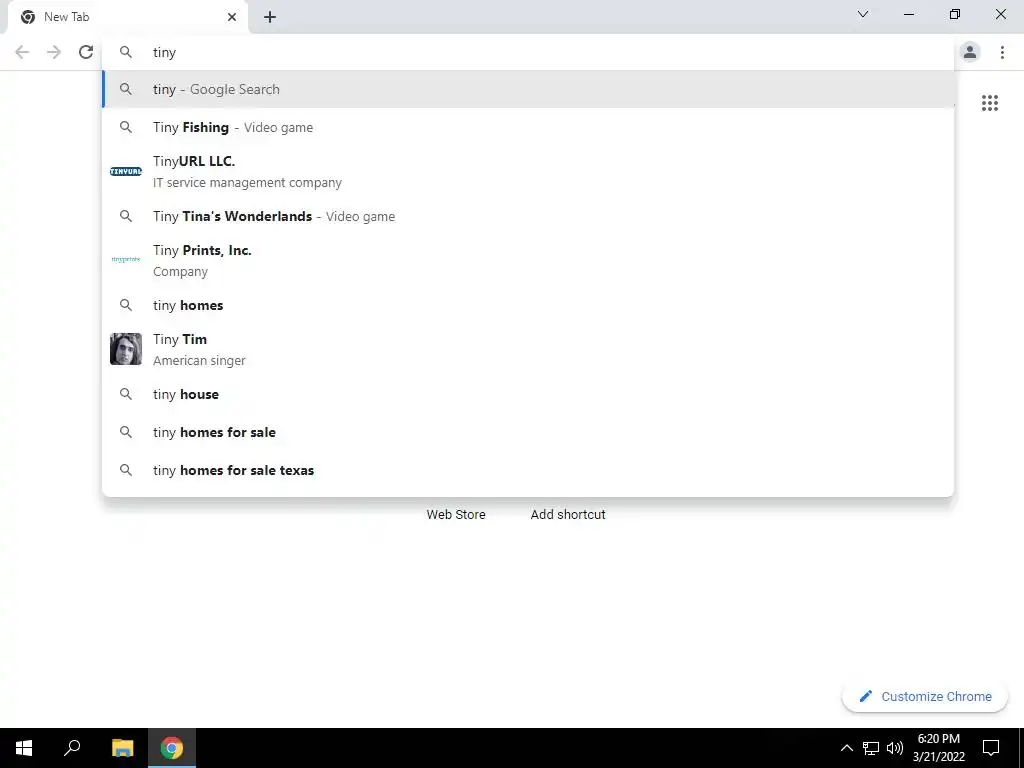Choose tiny homes suggestion
1024x768 pixels.
(529, 305)
